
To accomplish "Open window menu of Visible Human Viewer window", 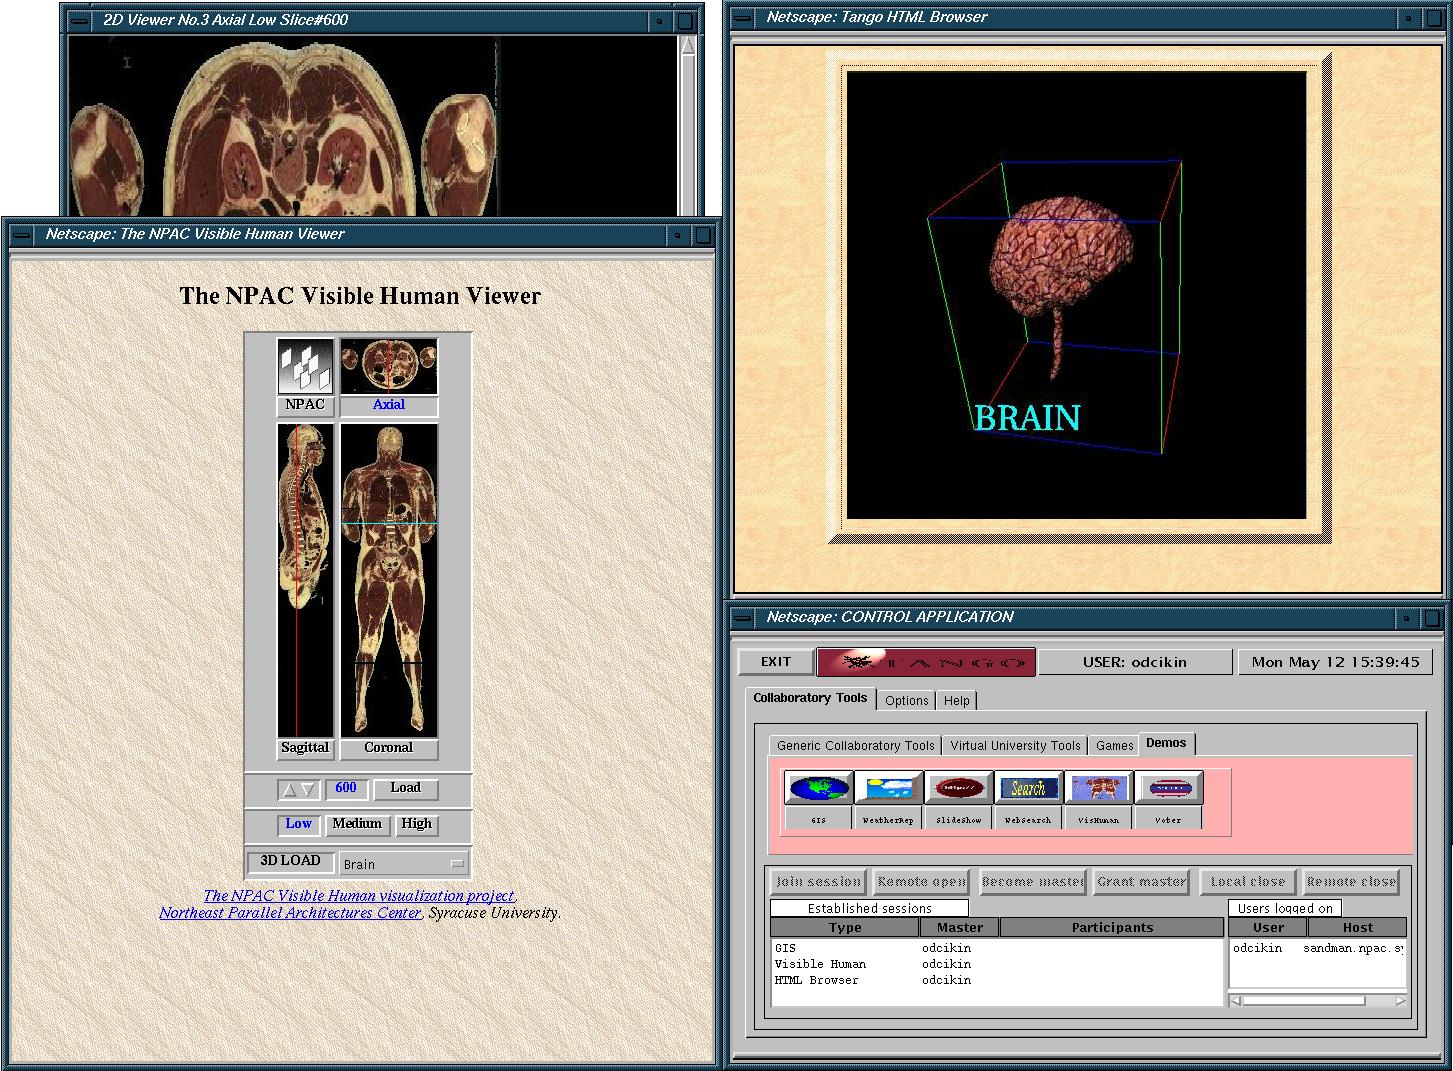I will point(21,235).
